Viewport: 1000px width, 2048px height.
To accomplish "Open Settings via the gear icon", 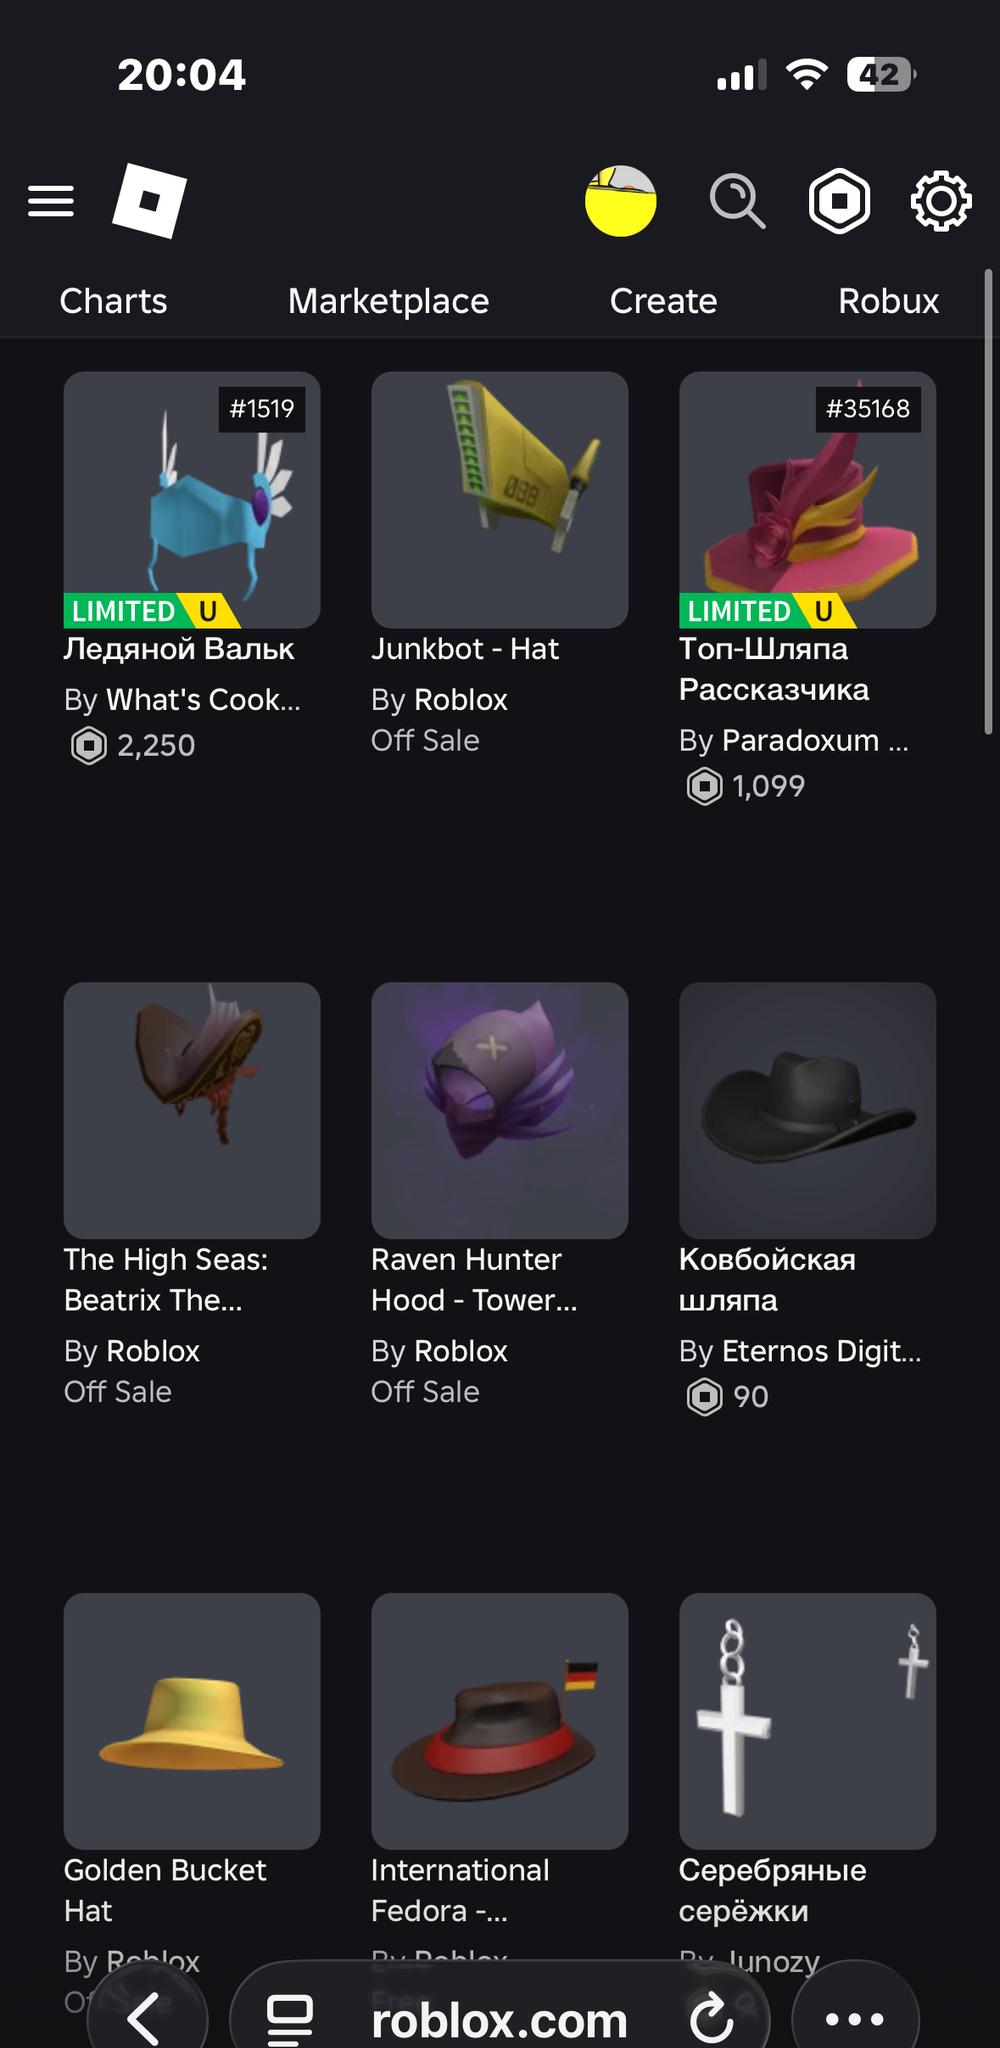I will [940, 201].
